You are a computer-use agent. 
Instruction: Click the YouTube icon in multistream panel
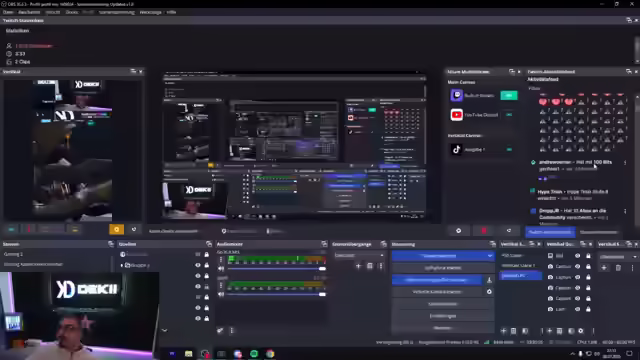[456, 115]
